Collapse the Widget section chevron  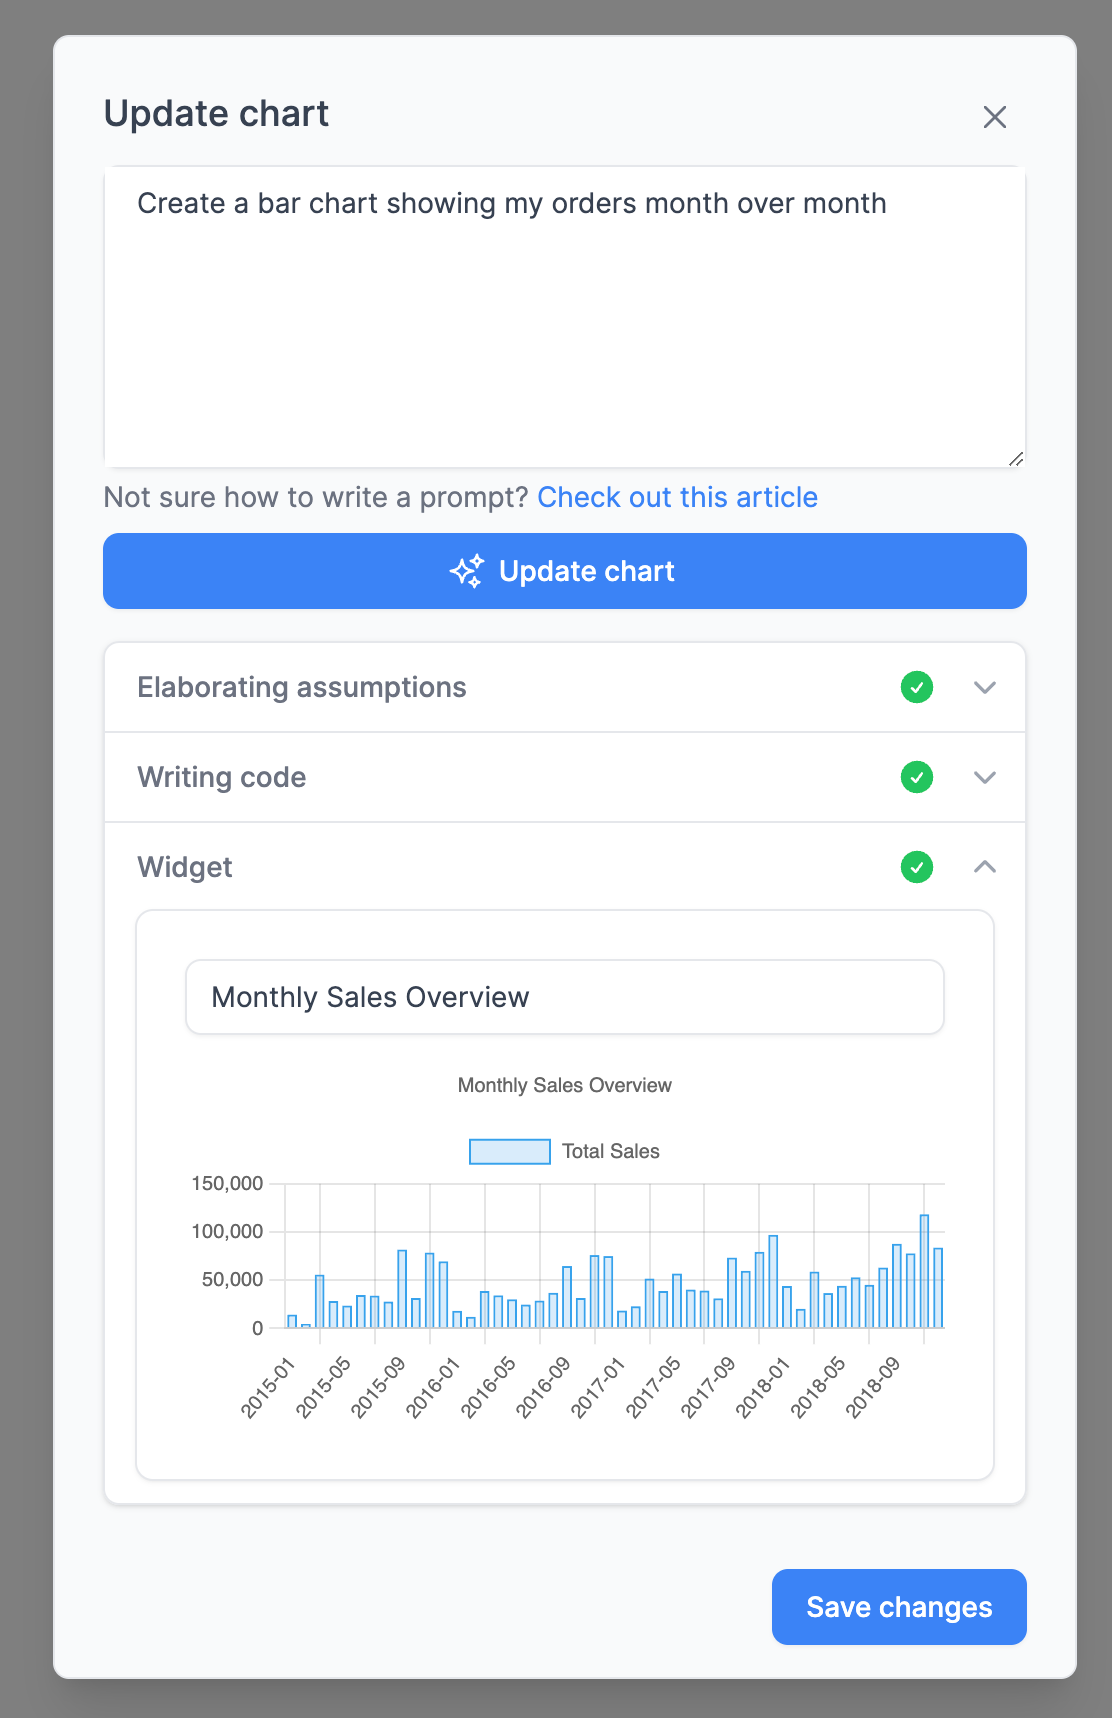tap(985, 867)
